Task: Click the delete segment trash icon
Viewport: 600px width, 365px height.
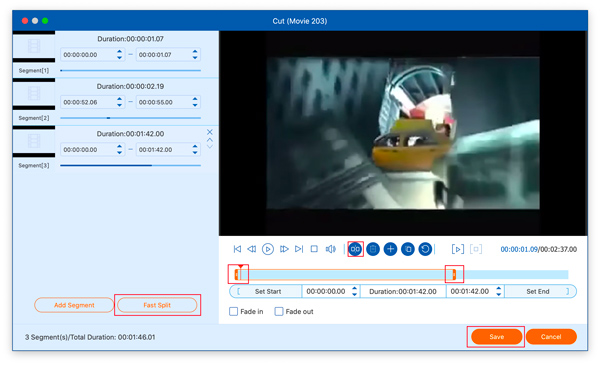Action: (x=373, y=249)
